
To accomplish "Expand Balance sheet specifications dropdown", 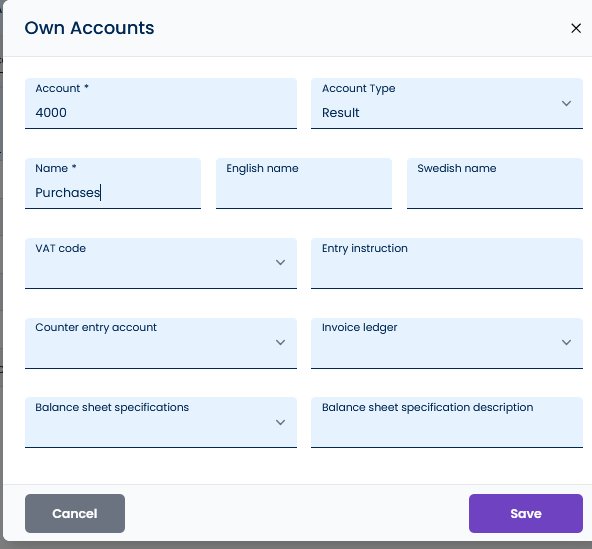I will pyautogui.click(x=161, y=423).
